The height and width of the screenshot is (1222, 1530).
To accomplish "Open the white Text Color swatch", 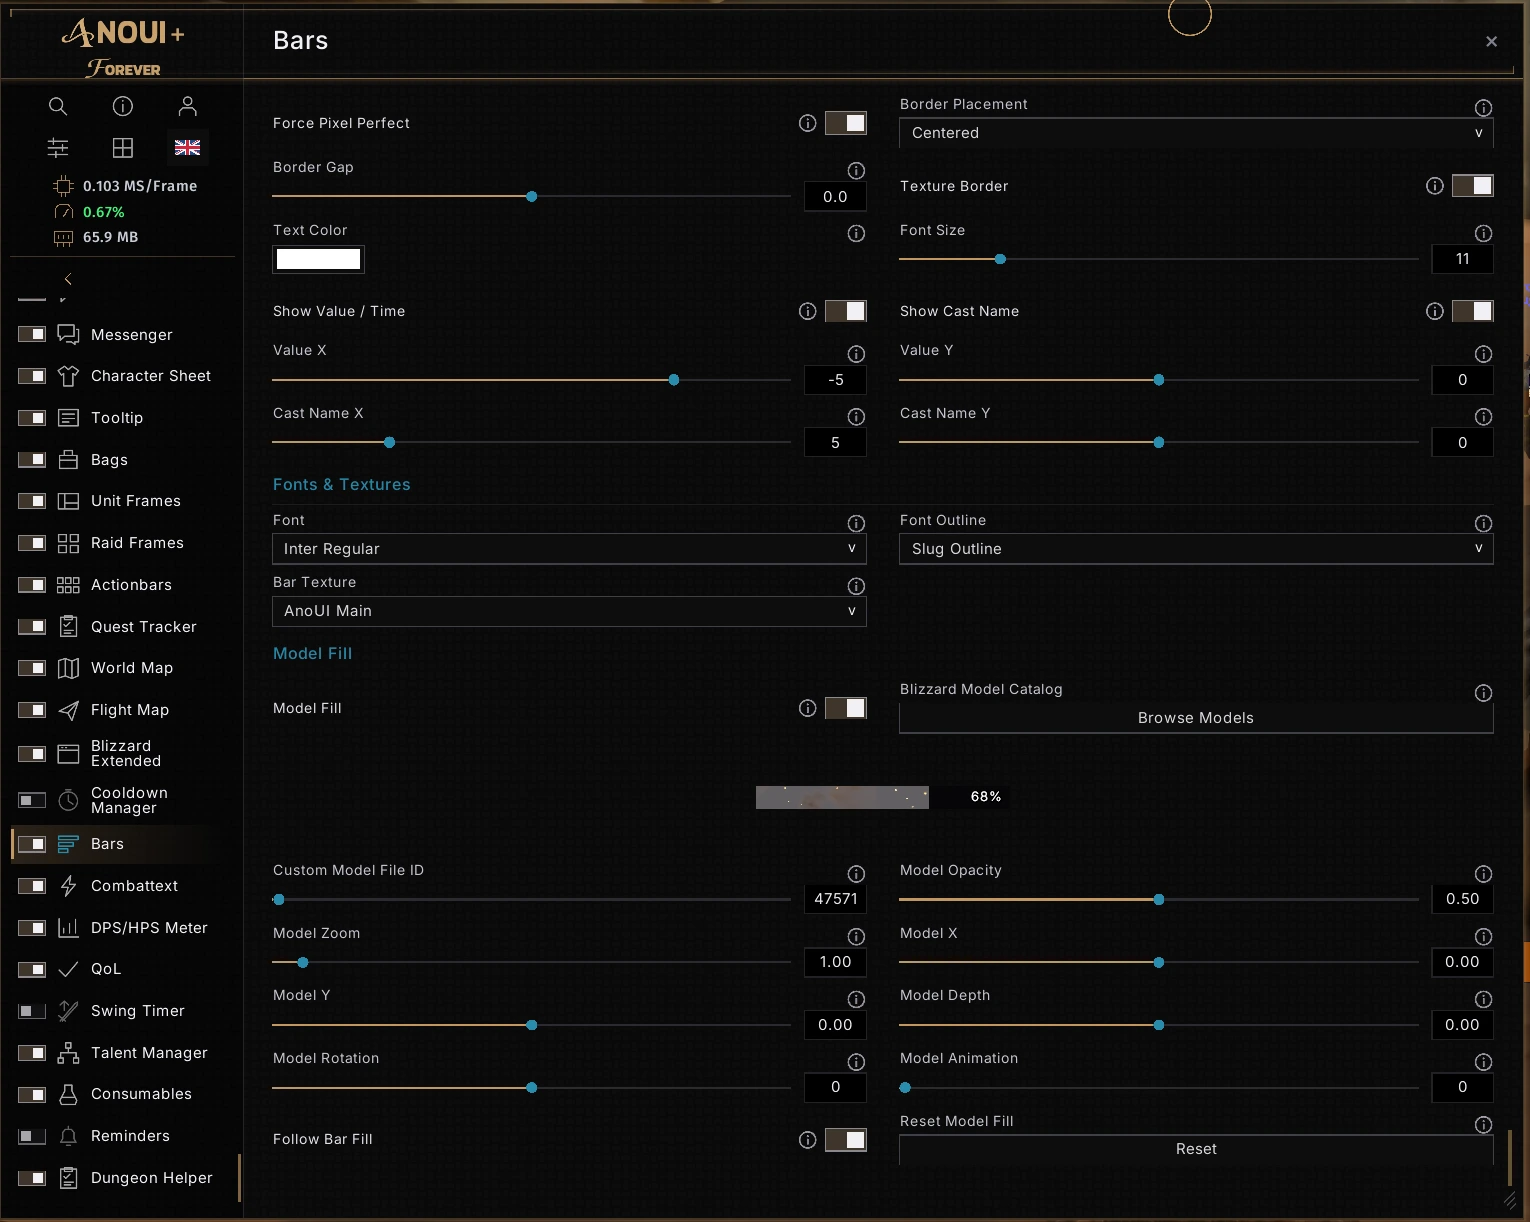I will 318,259.
